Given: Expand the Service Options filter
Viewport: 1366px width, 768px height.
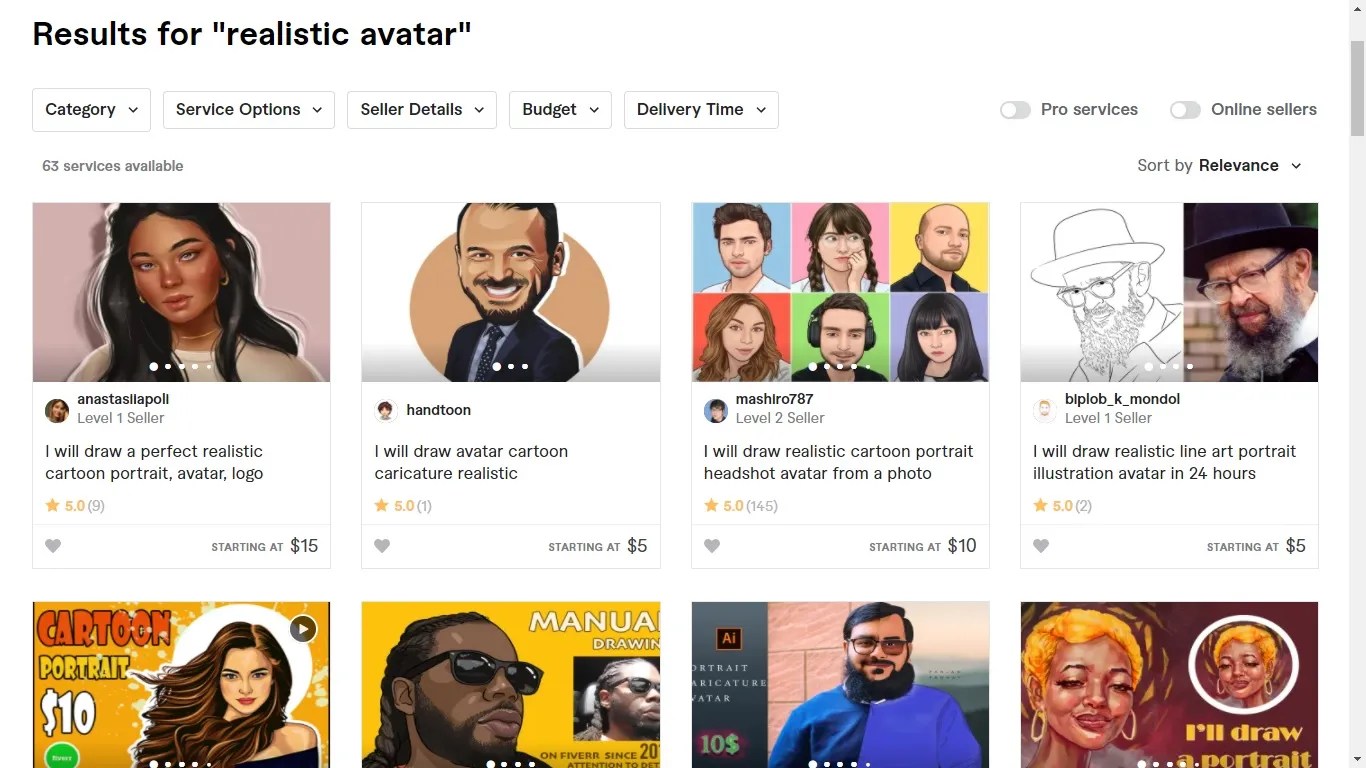Looking at the screenshot, I should 248,110.
